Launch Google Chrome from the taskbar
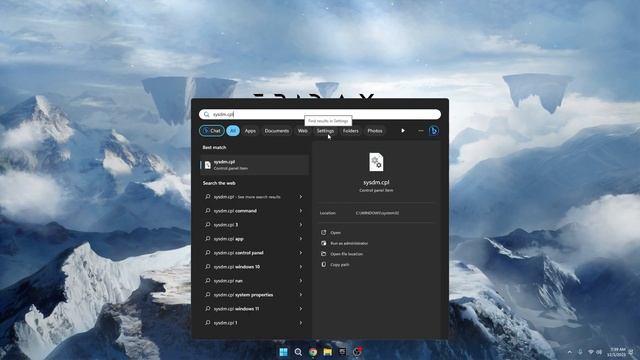 pos(313,352)
